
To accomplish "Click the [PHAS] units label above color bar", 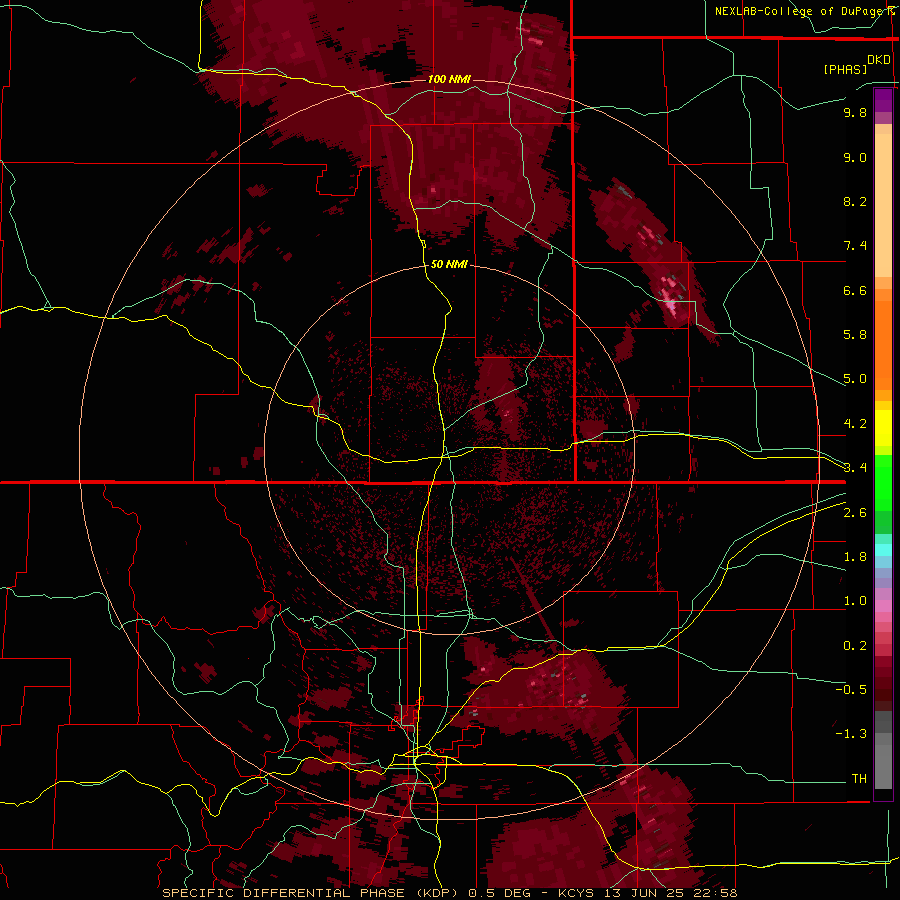I will click(845, 69).
